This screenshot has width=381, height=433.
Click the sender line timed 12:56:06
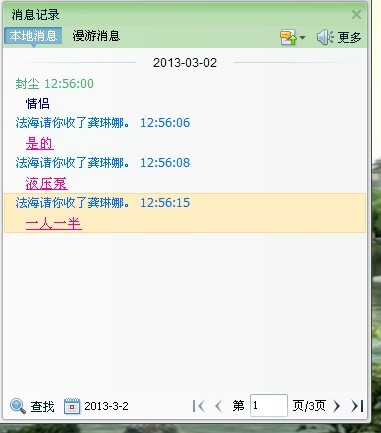103,123
